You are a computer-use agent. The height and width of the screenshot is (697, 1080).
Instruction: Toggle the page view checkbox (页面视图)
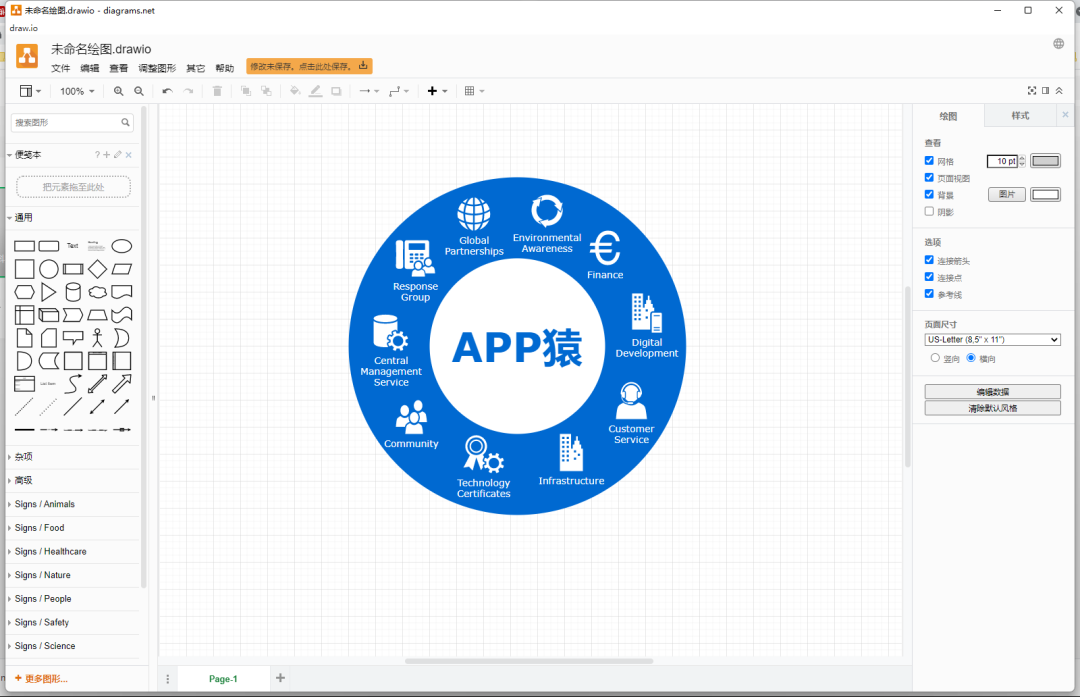pos(929,178)
